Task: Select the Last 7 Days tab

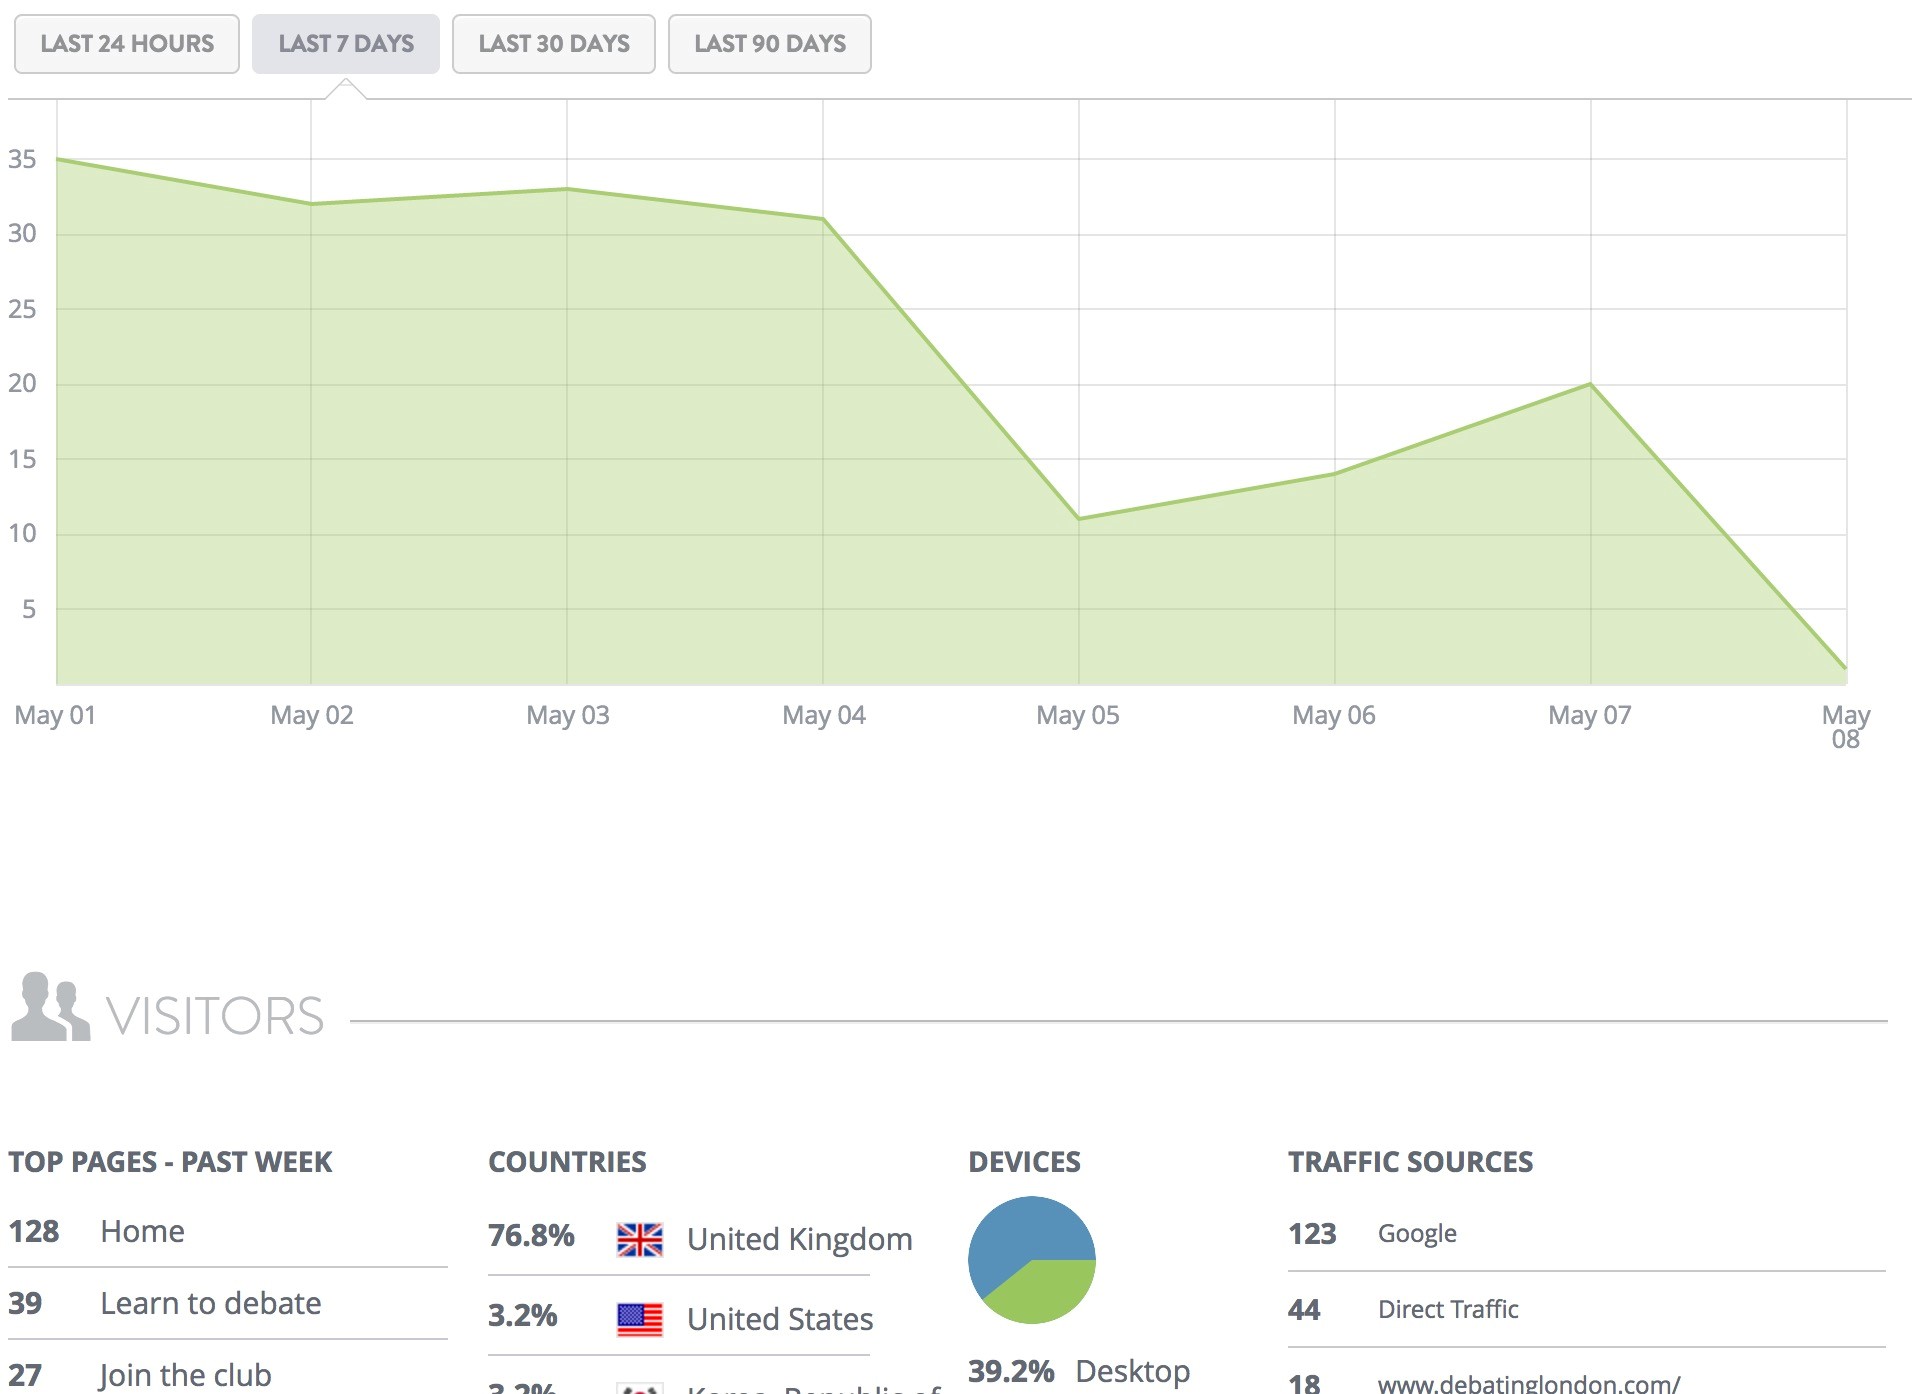Action: point(346,44)
